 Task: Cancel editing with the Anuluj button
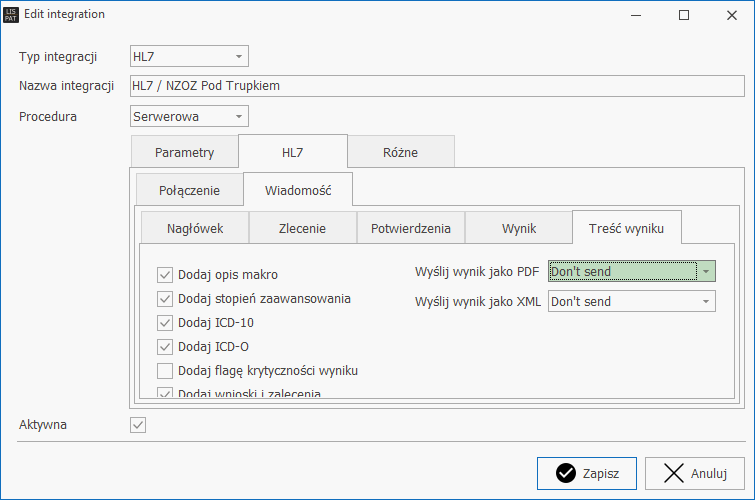tap(694, 474)
